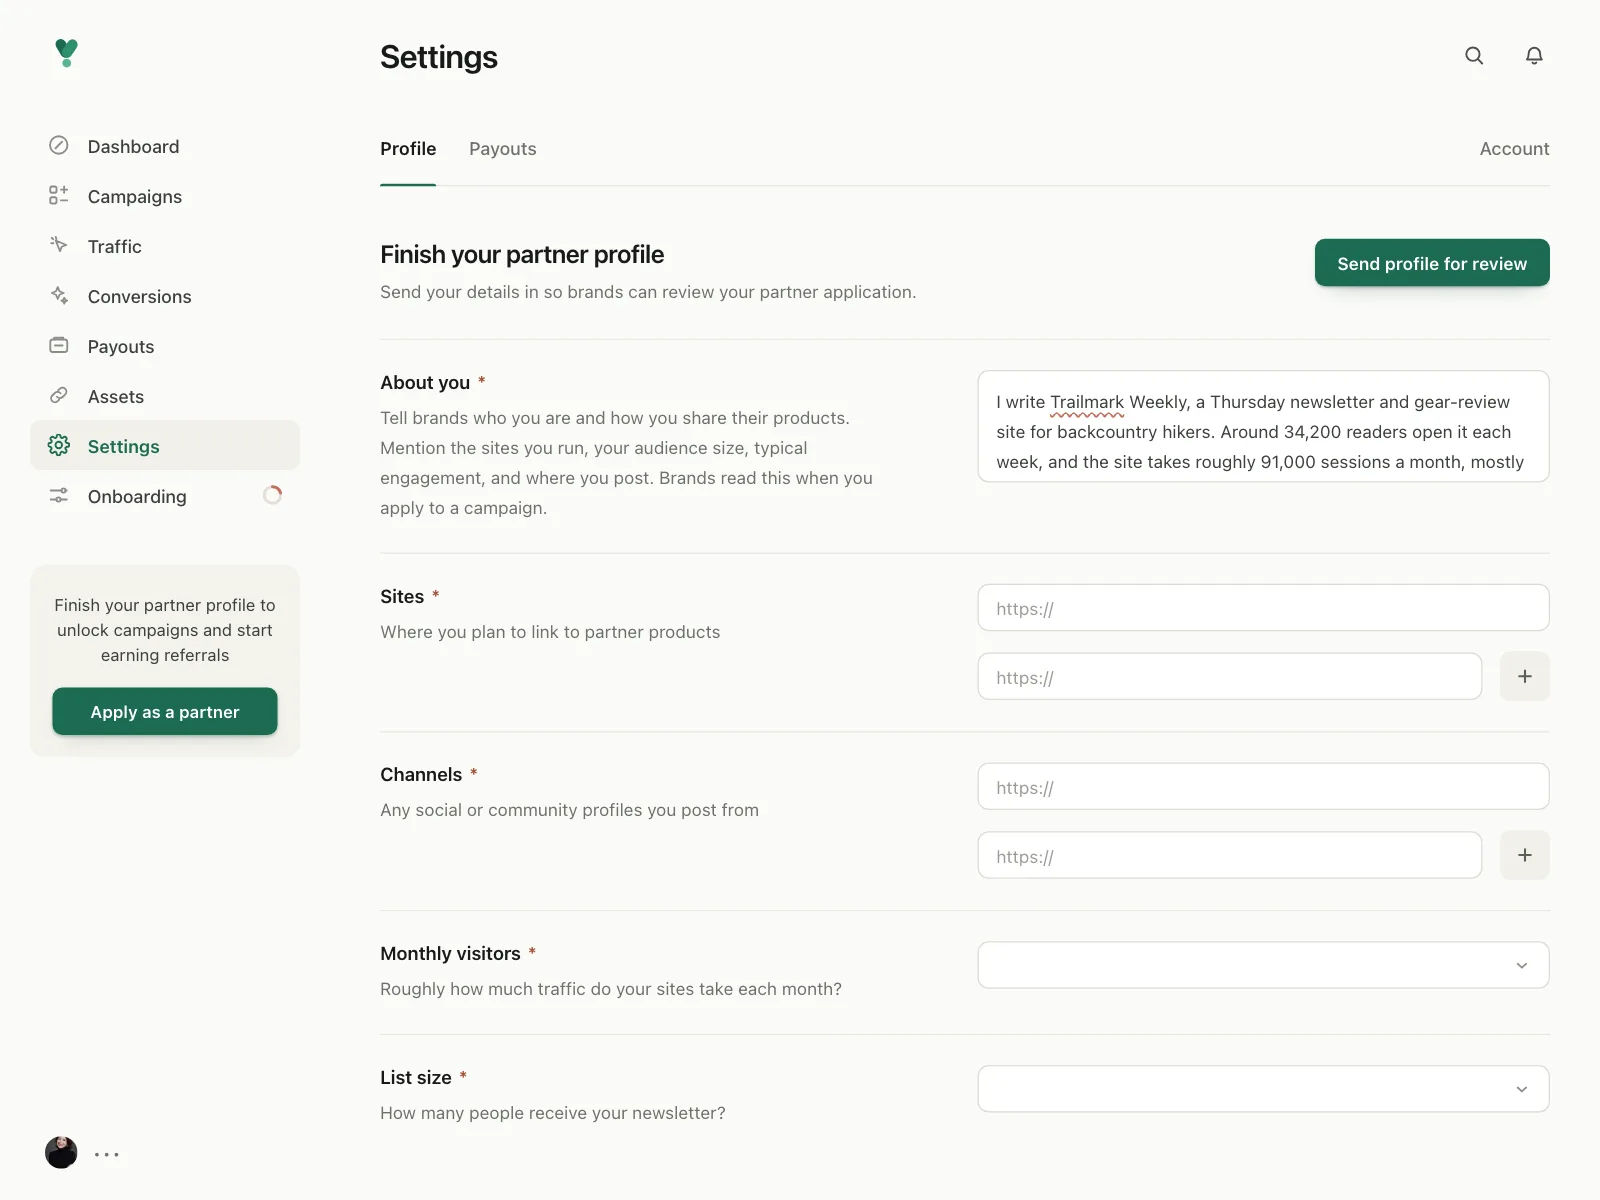Expand the List size dropdown
1600x1200 pixels.
pyautogui.click(x=1264, y=1089)
